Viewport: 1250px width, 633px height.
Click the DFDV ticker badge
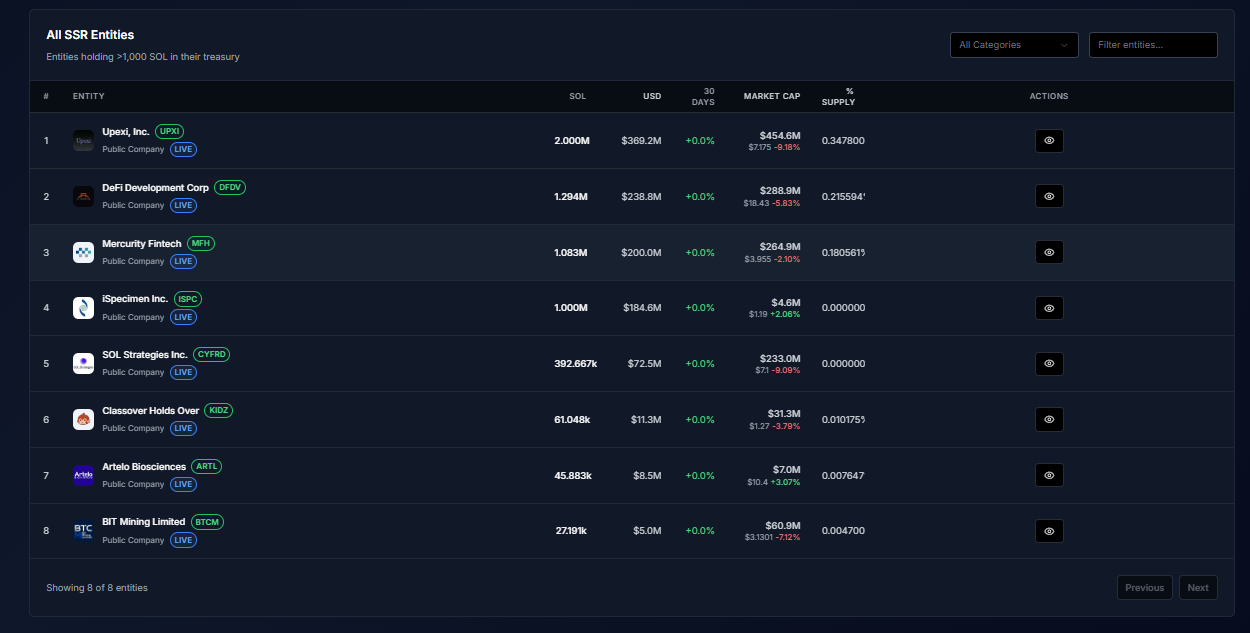tap(230, 188)
